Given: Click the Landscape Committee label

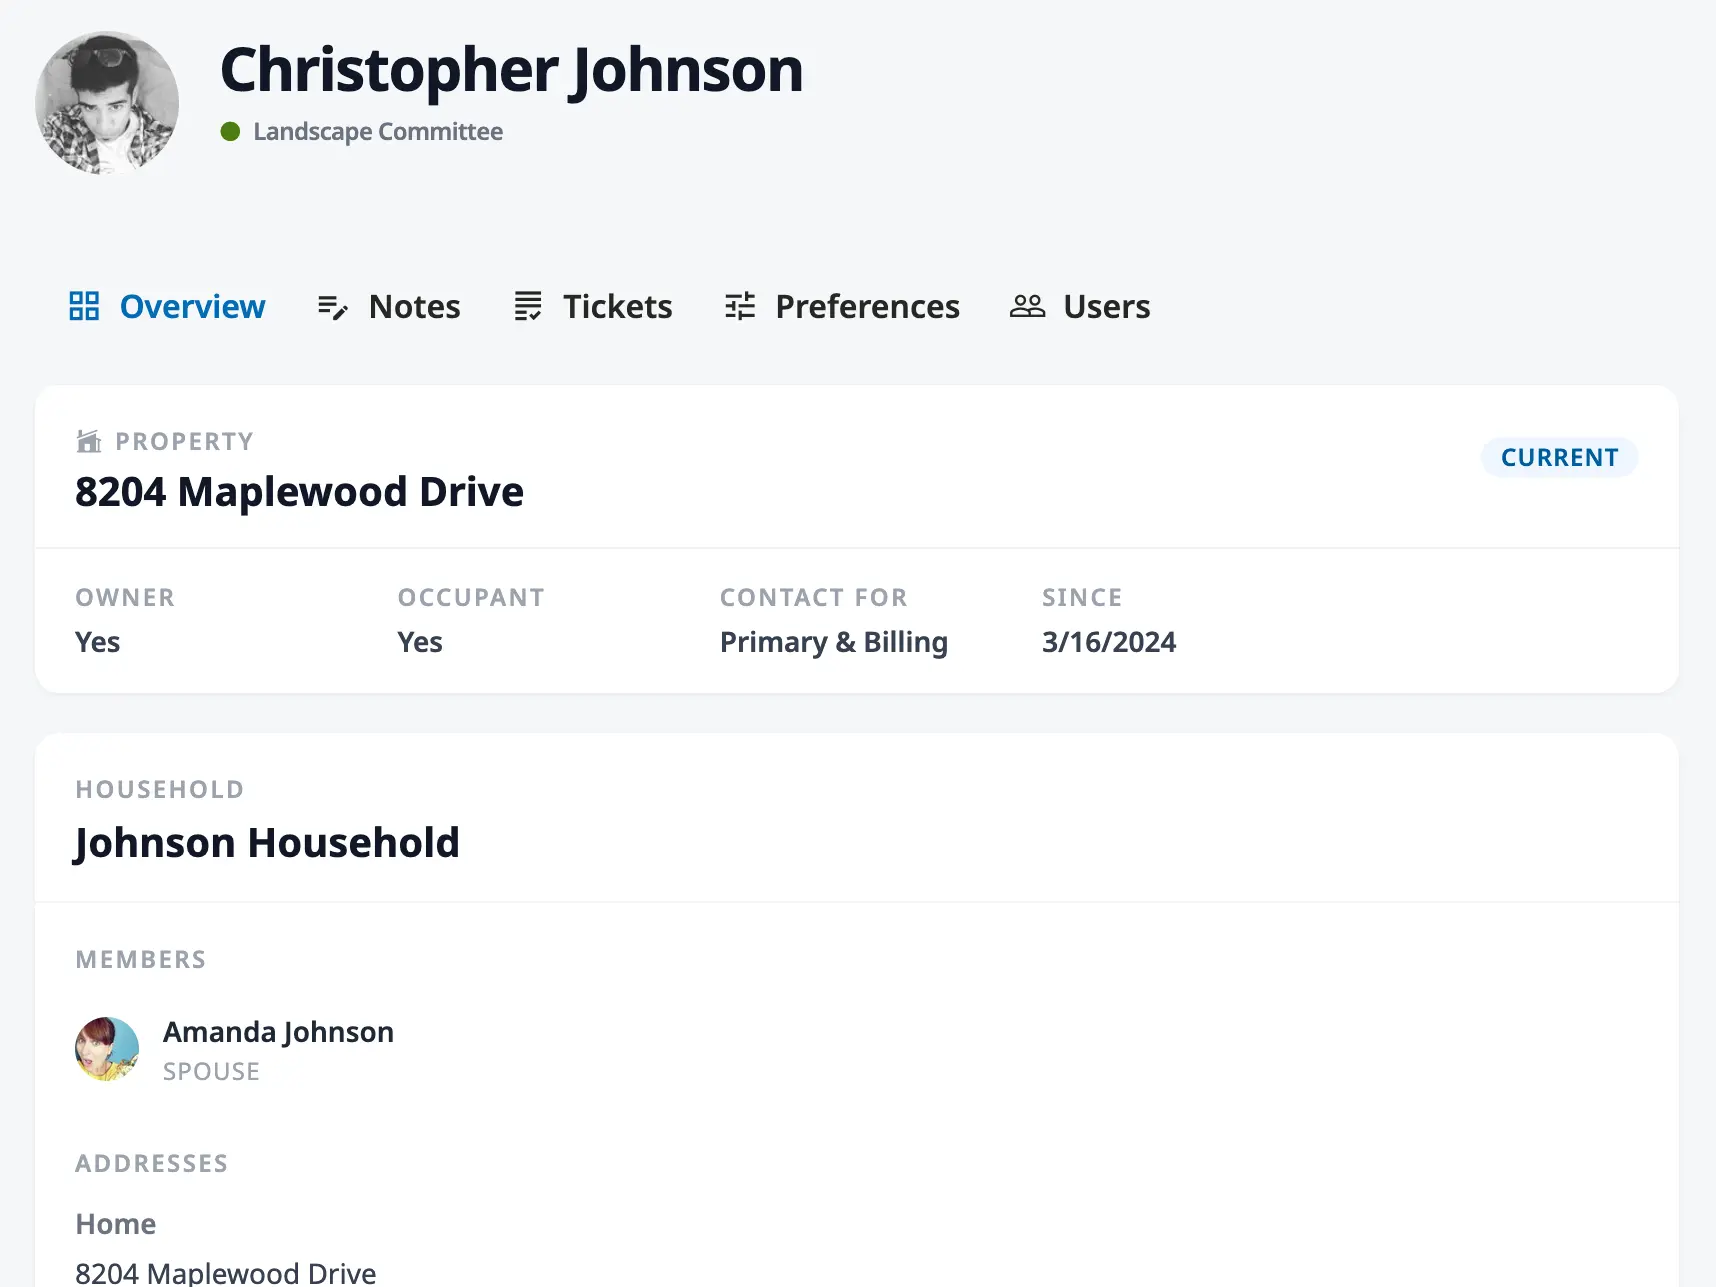Looking at the screenshot, I should pos(379,131).
